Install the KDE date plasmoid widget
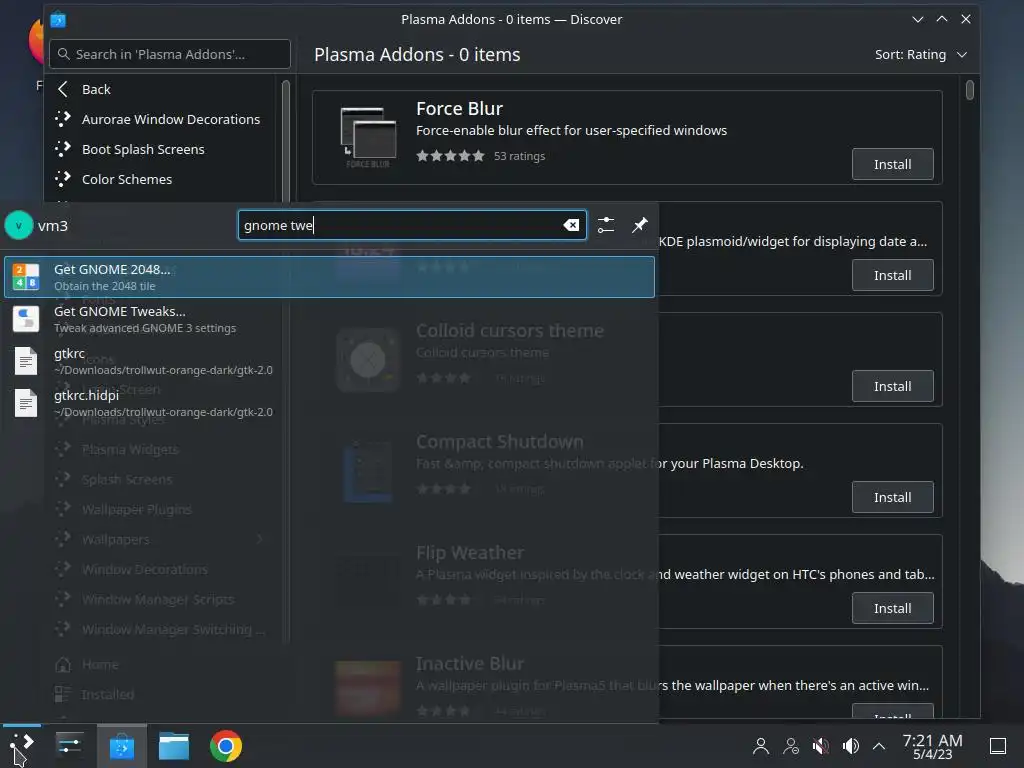 (x=893, y=275)
